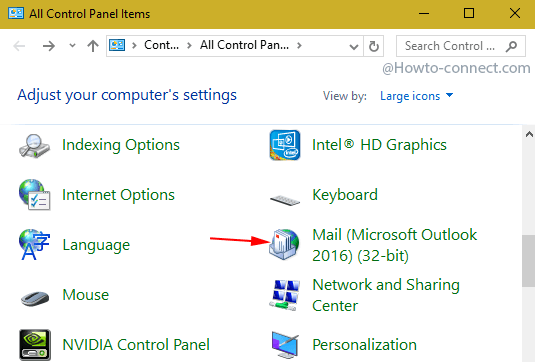Screen dimensions: 535x362
Task: Click the Search Control Panel box
Action: pyautogui.click(x=460, y=46)
